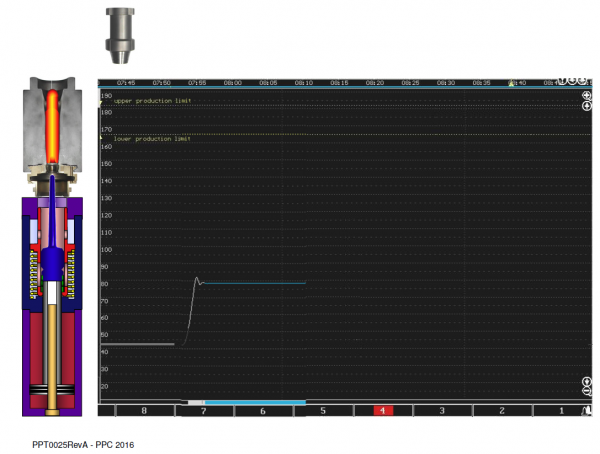Click the 07:55 time label
600x454 pixels.
coord(197,83)
